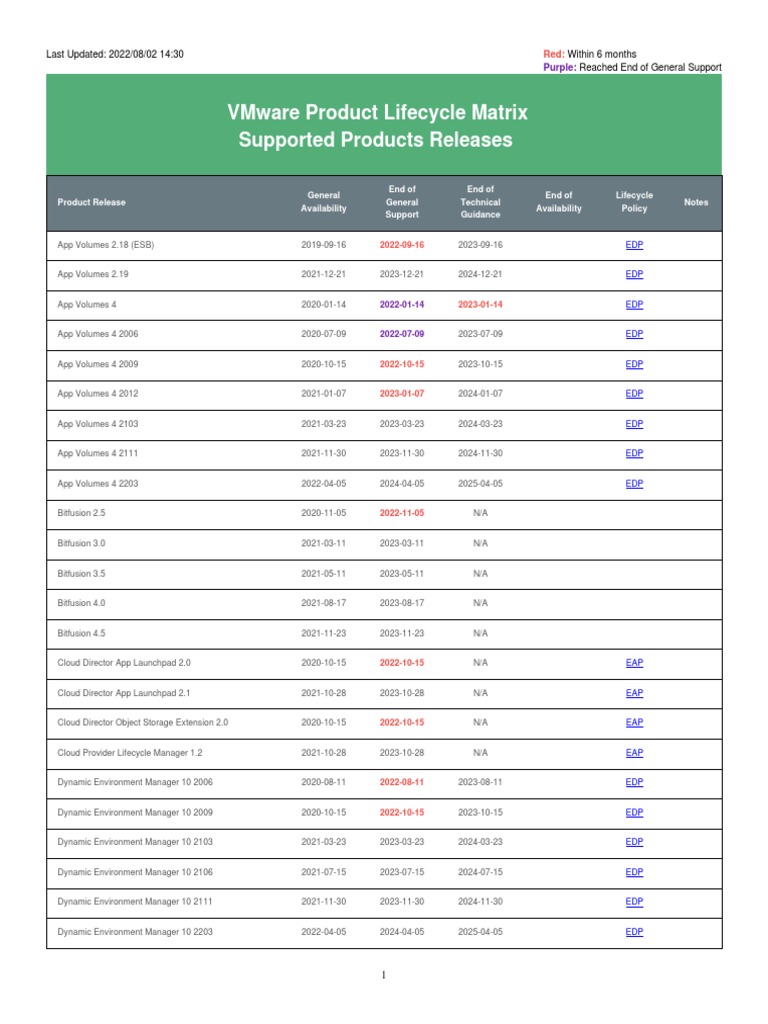The width and height of the screenshot is (768, 1024).
Task: Open the EAP link for Cloud Director App Launchpad 2.0
Action: [634, 663]
